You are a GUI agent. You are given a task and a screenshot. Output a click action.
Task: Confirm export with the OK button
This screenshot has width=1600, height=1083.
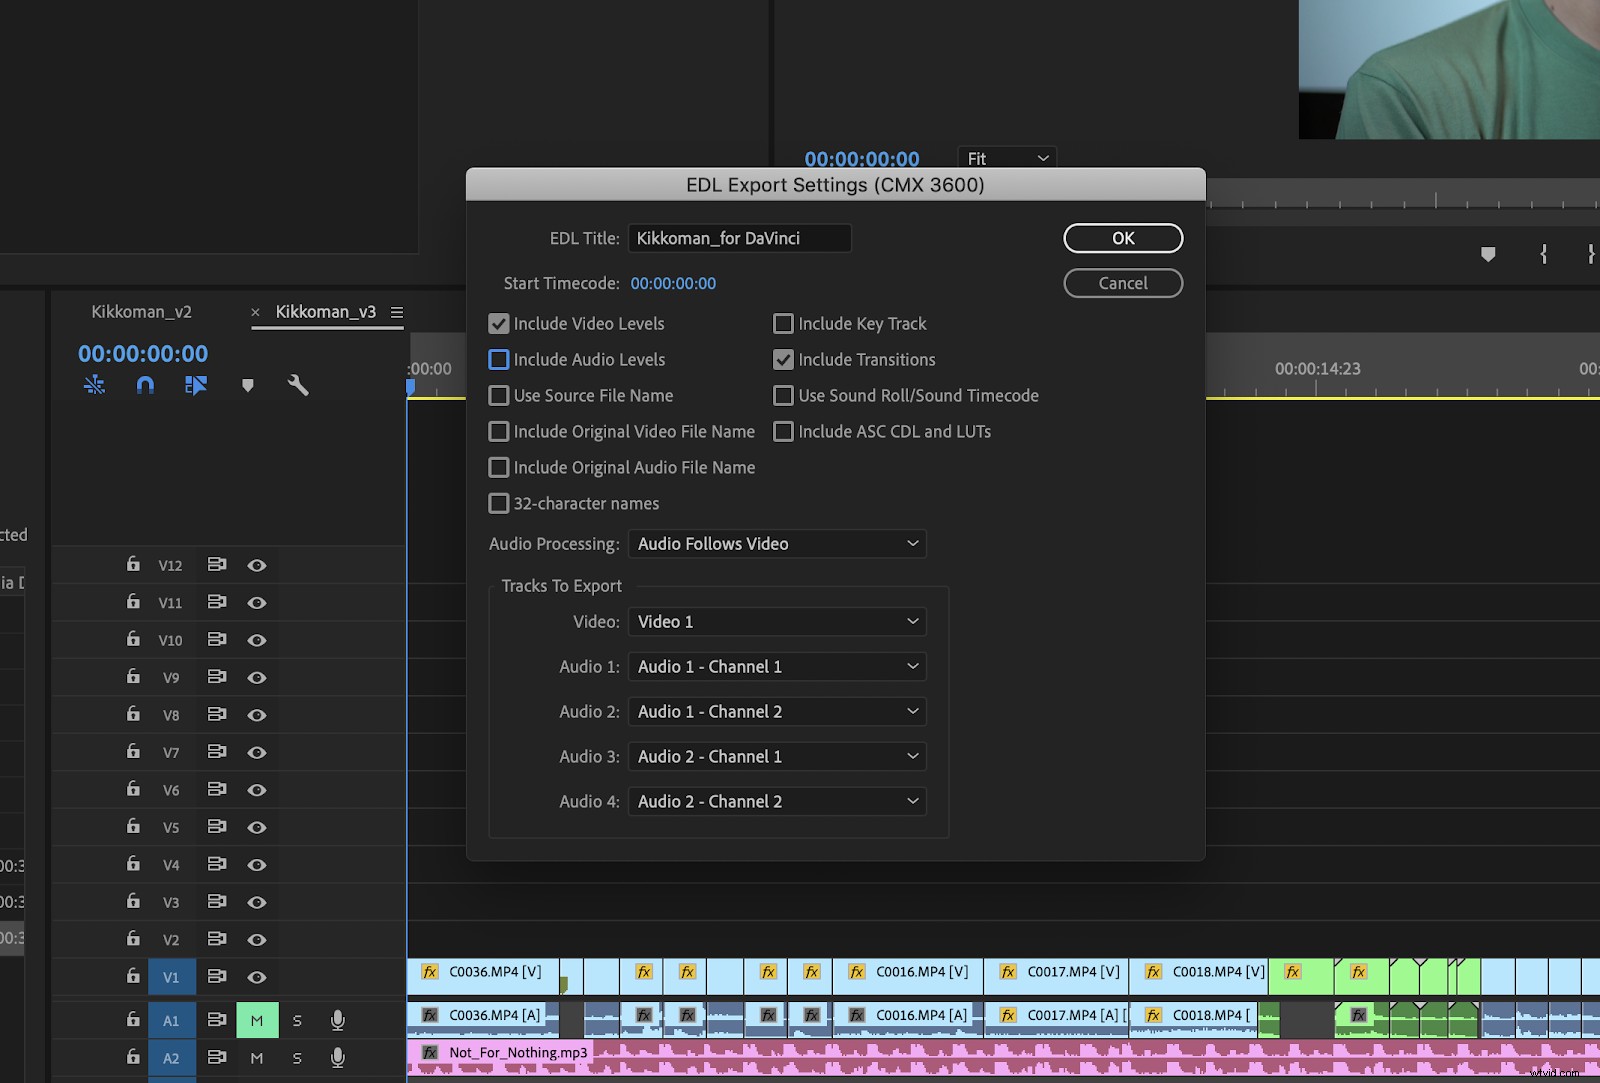pos(1122,238)
